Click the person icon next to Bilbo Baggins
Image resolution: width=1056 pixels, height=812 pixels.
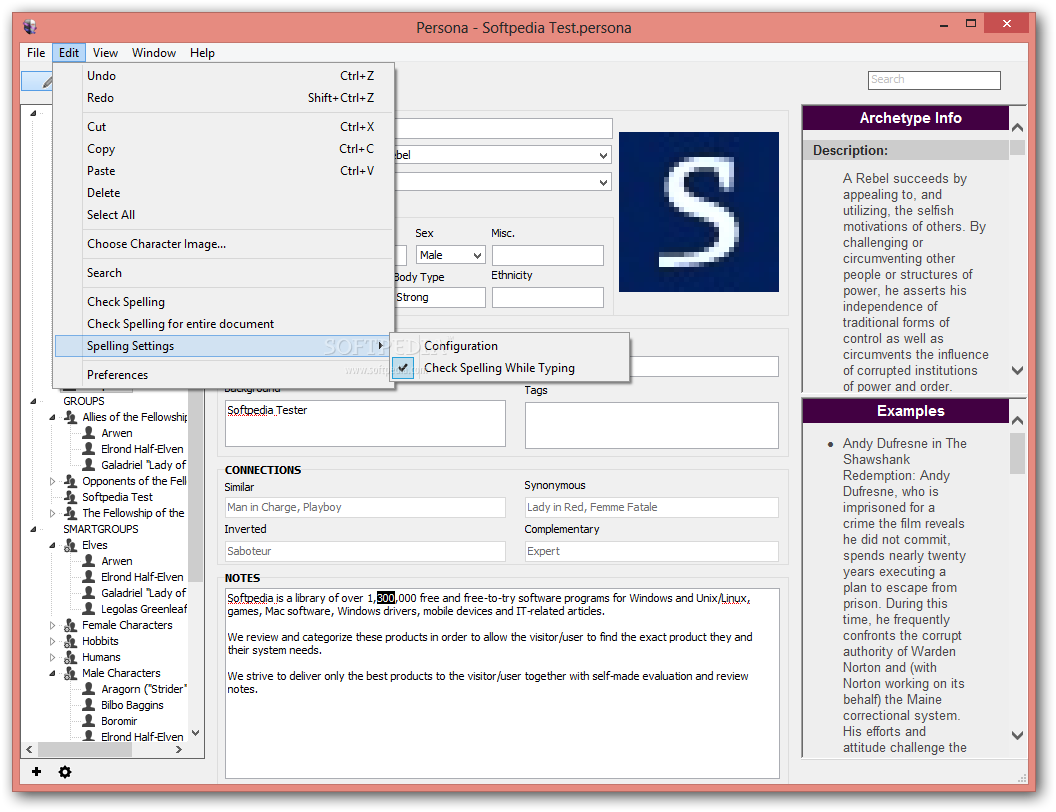(x=88, y=705)
